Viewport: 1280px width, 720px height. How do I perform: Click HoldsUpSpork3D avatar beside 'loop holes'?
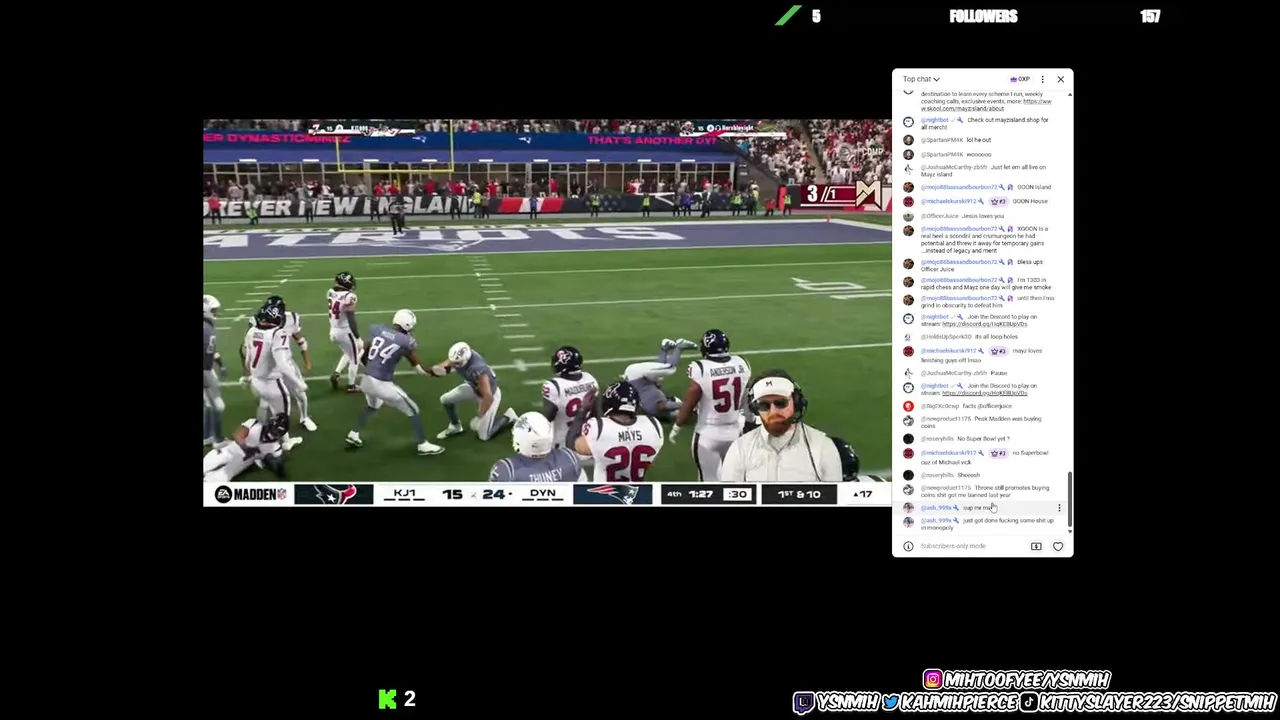pos(908,337)
